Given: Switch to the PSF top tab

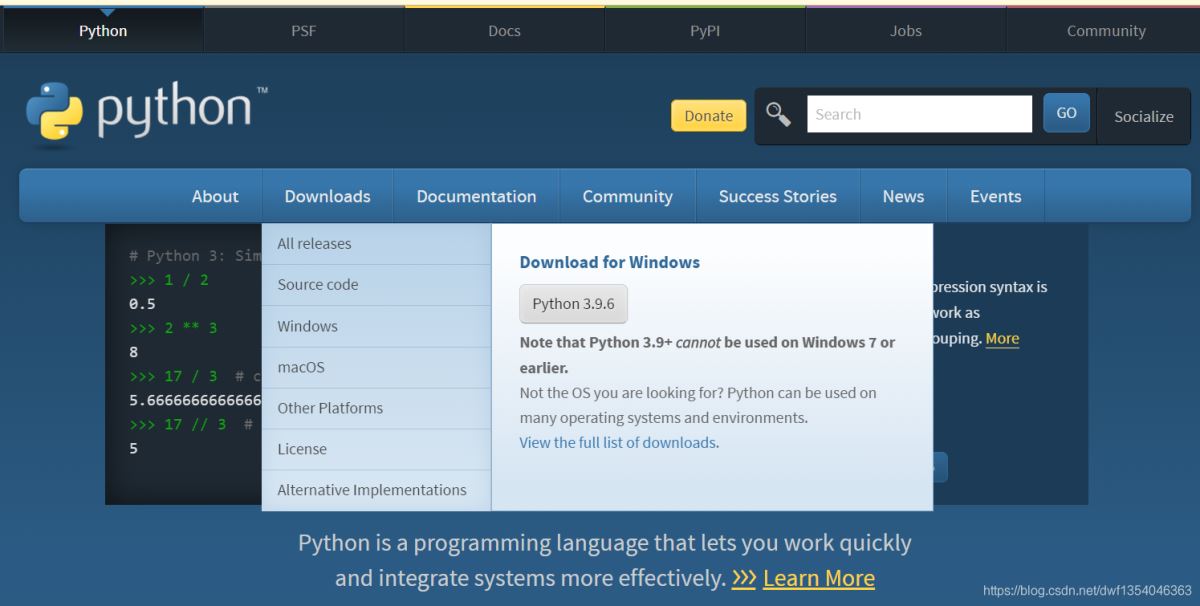Looking at the screenshot, I should coord(303,31).
